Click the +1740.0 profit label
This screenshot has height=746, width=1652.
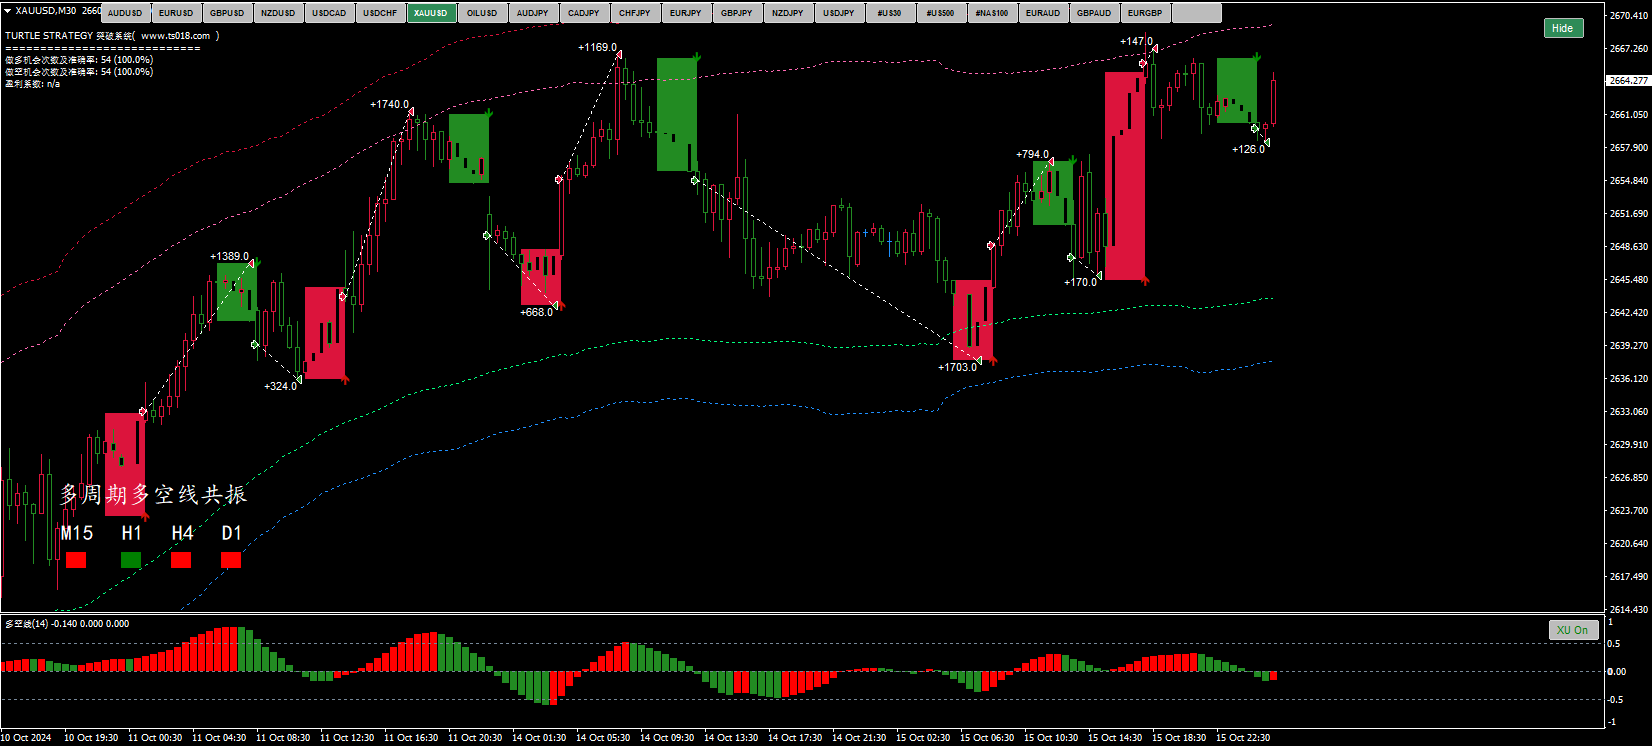(389, 104)
